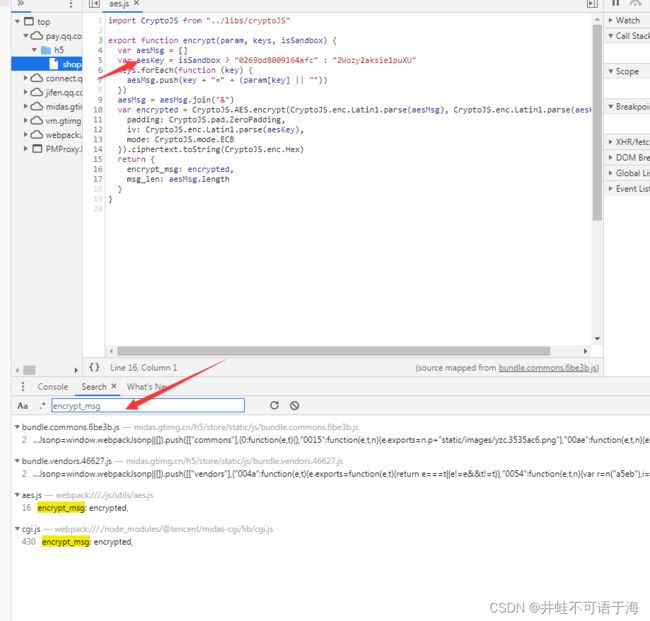Viewport: 650px width, 621px height.
Task: Click the blue h5 folder icon
Action: pos(46,50)
